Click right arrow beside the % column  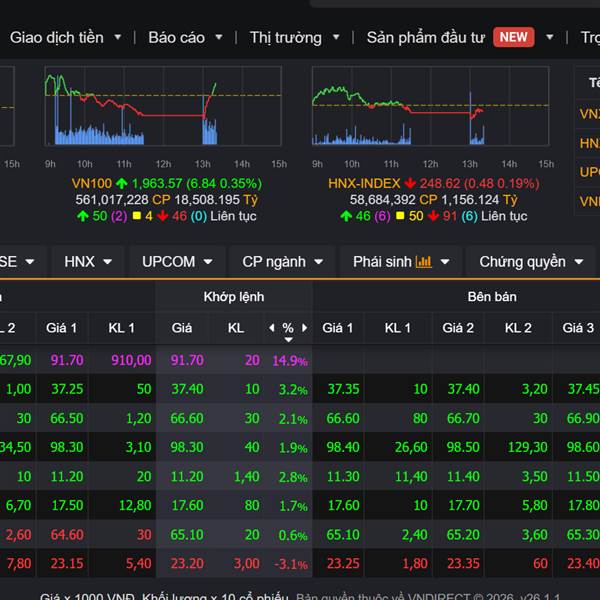[x=304, y=328]
